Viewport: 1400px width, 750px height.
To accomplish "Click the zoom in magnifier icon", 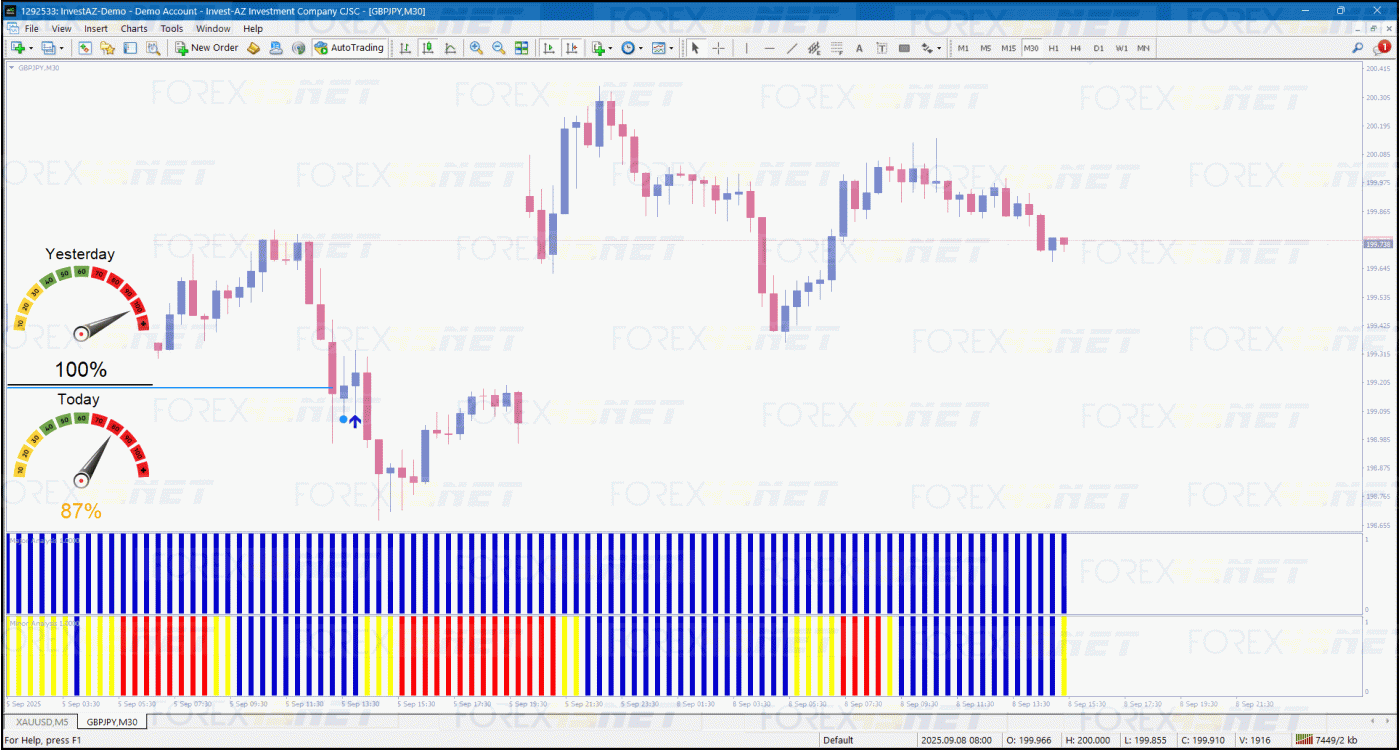I will (476, 48).
